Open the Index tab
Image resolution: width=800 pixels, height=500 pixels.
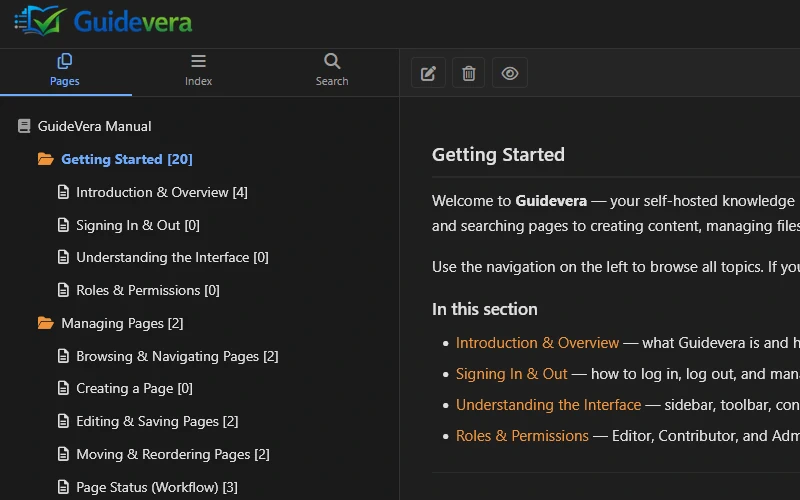pos(198,70)
